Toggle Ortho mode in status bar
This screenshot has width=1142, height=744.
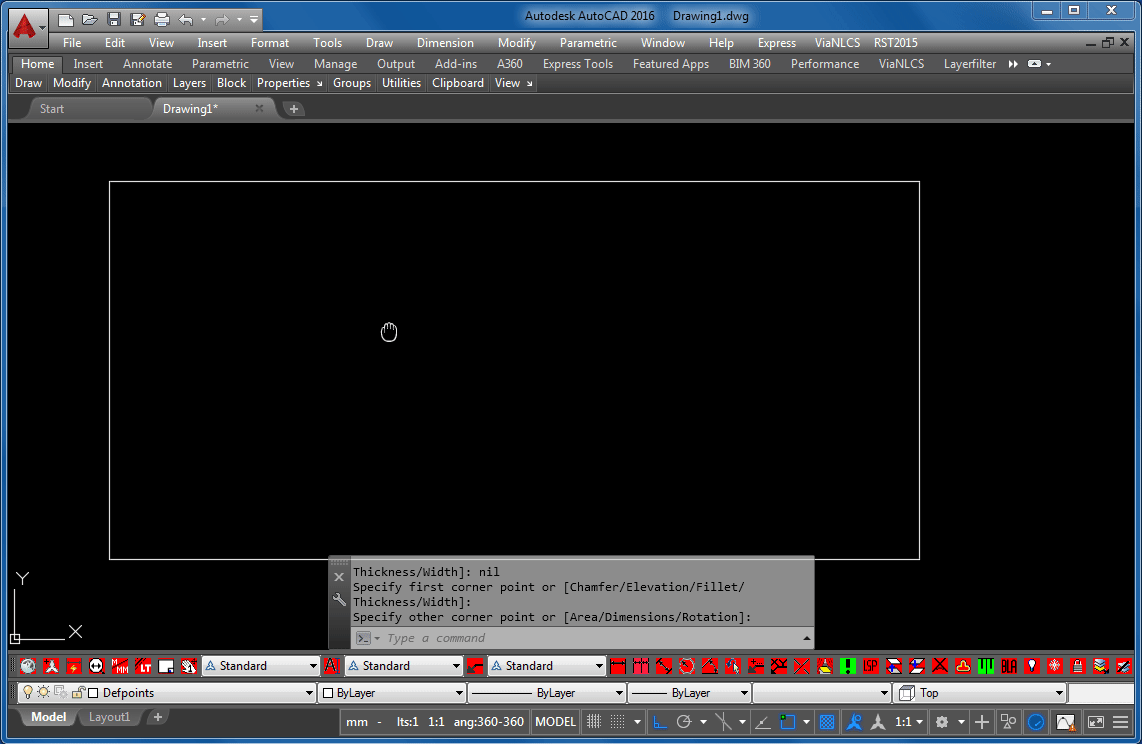pyautogui.click(x=660, y=722)
